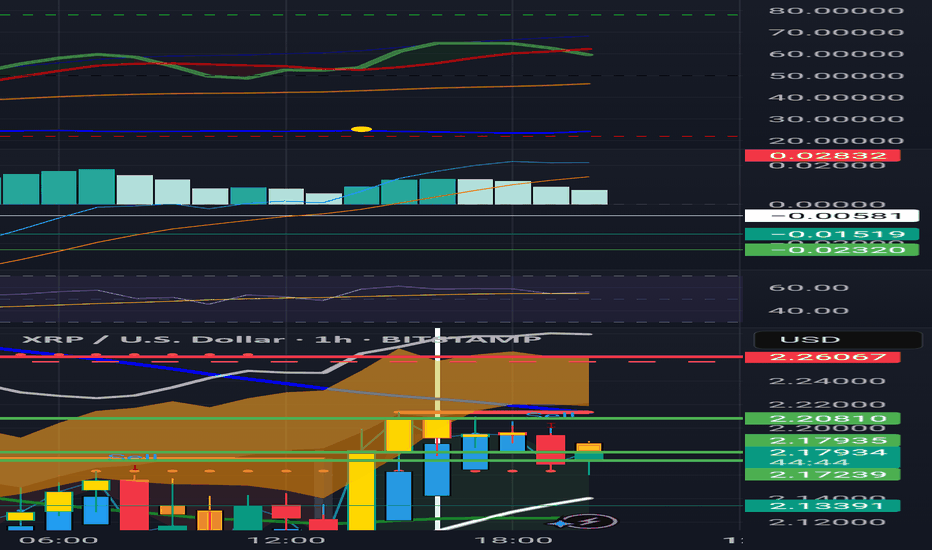The height and width of the screenshot is (550, 932).
Task: Click the 2.12000 price scale value
Action: (x=827, y=523)
